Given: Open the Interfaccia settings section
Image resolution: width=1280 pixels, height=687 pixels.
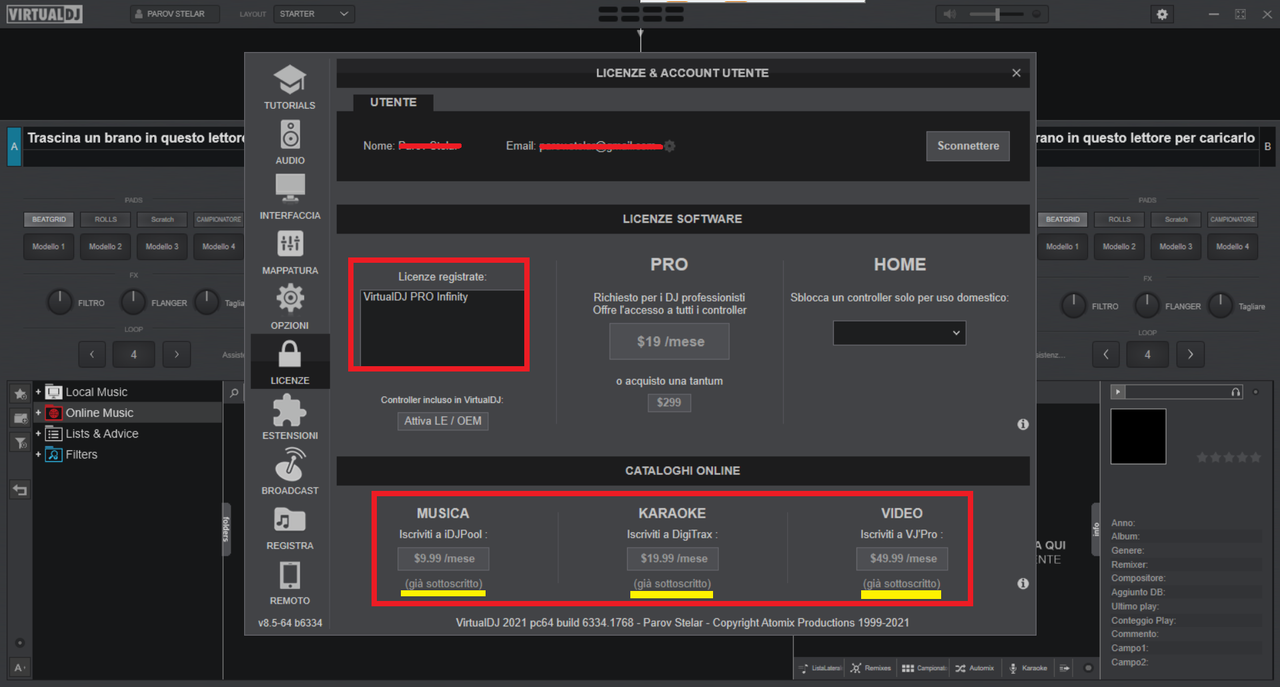Looking at the screenshot, I should (x=289, y=197).
